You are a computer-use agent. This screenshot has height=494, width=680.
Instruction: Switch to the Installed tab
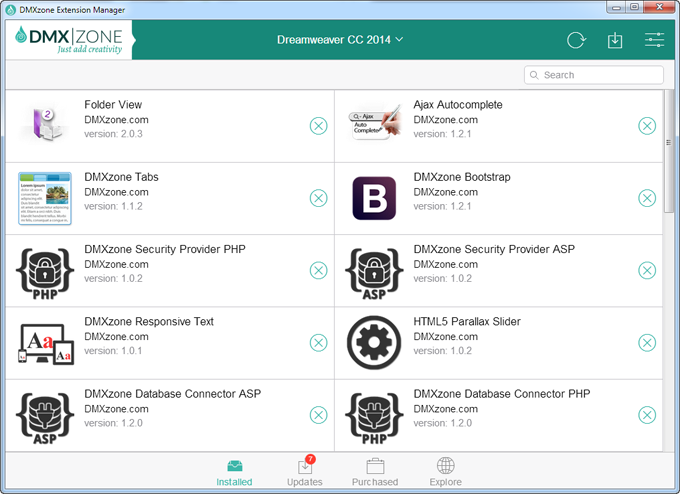click(234, 473)
